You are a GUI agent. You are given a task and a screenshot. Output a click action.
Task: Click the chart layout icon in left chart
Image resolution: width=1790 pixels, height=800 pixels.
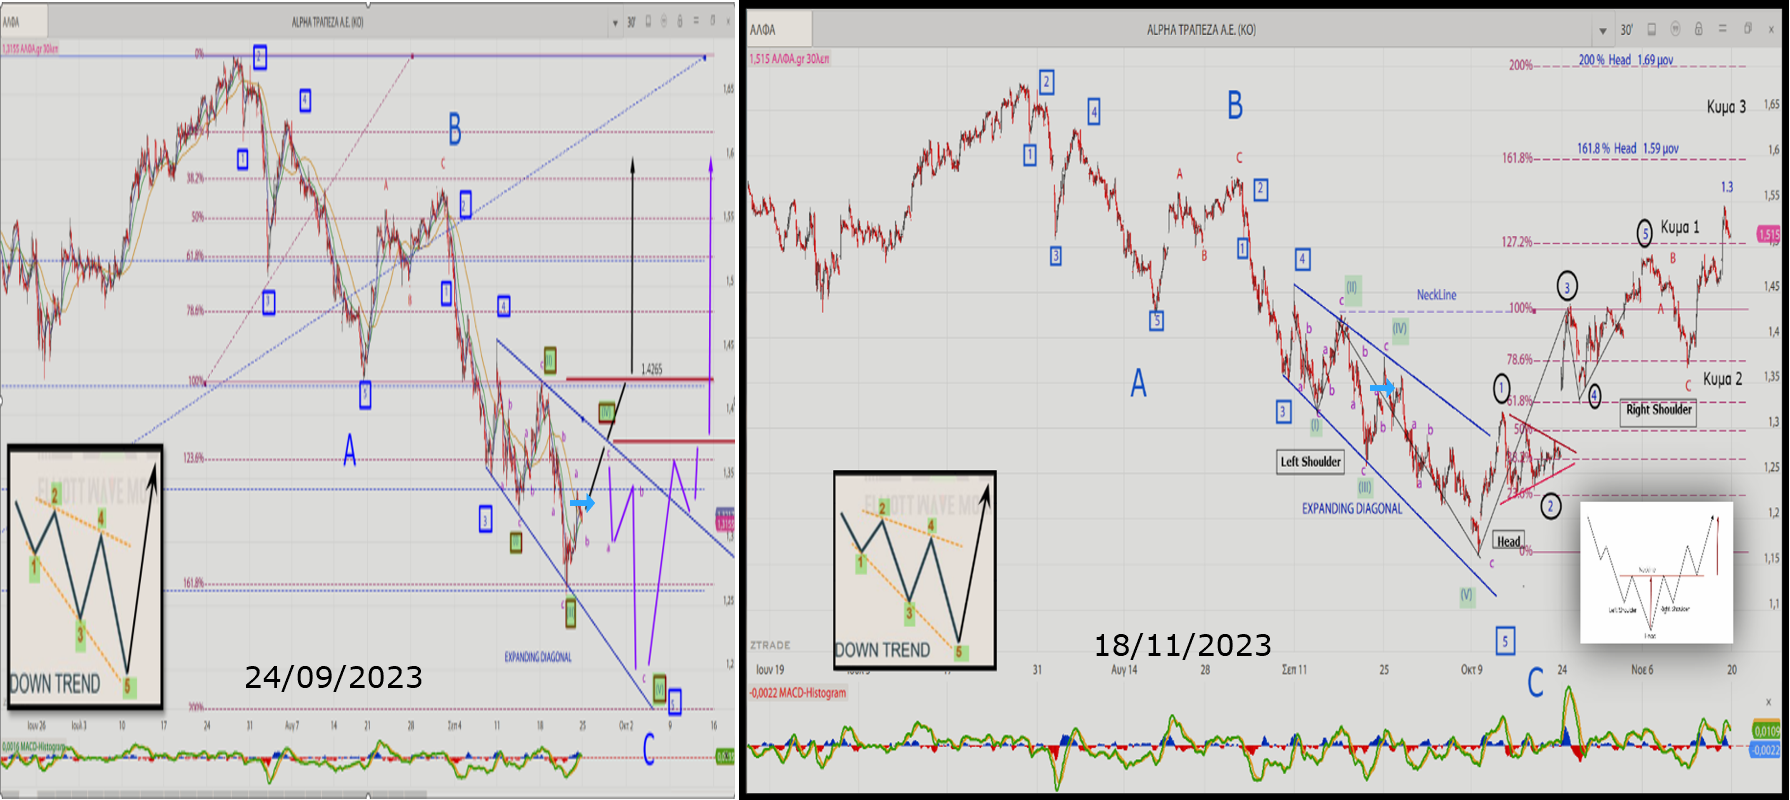click(x=648, y=21)
